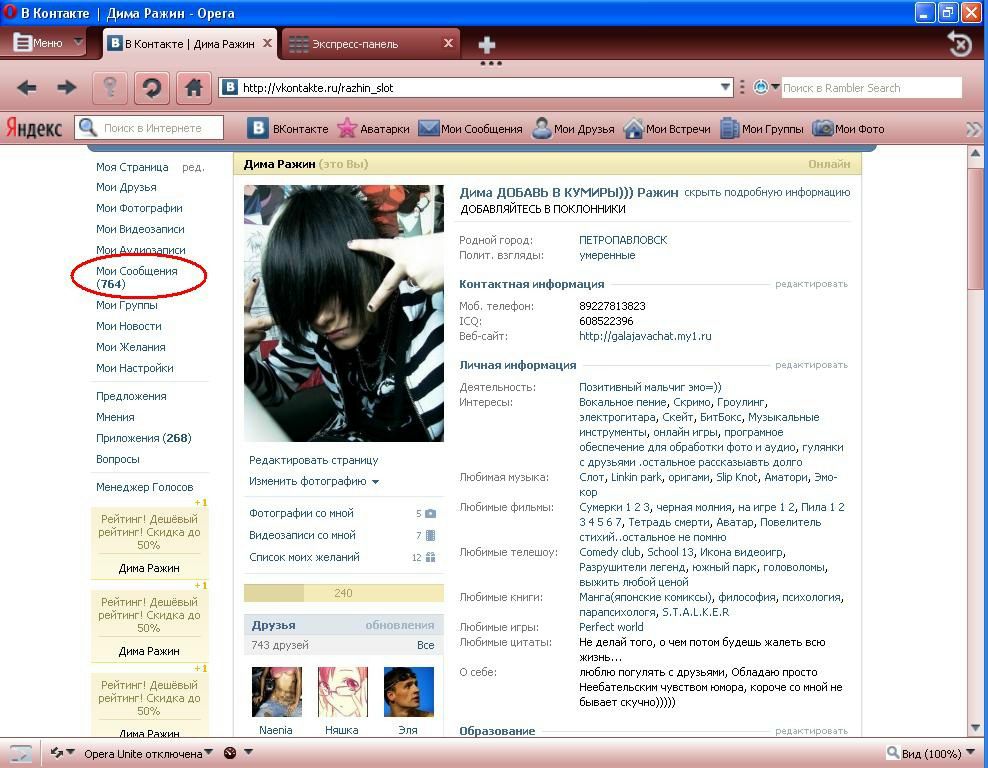Open Мои Настройки in sidebar
Screen dimensions: 988x768
click(x=134, y=368)
